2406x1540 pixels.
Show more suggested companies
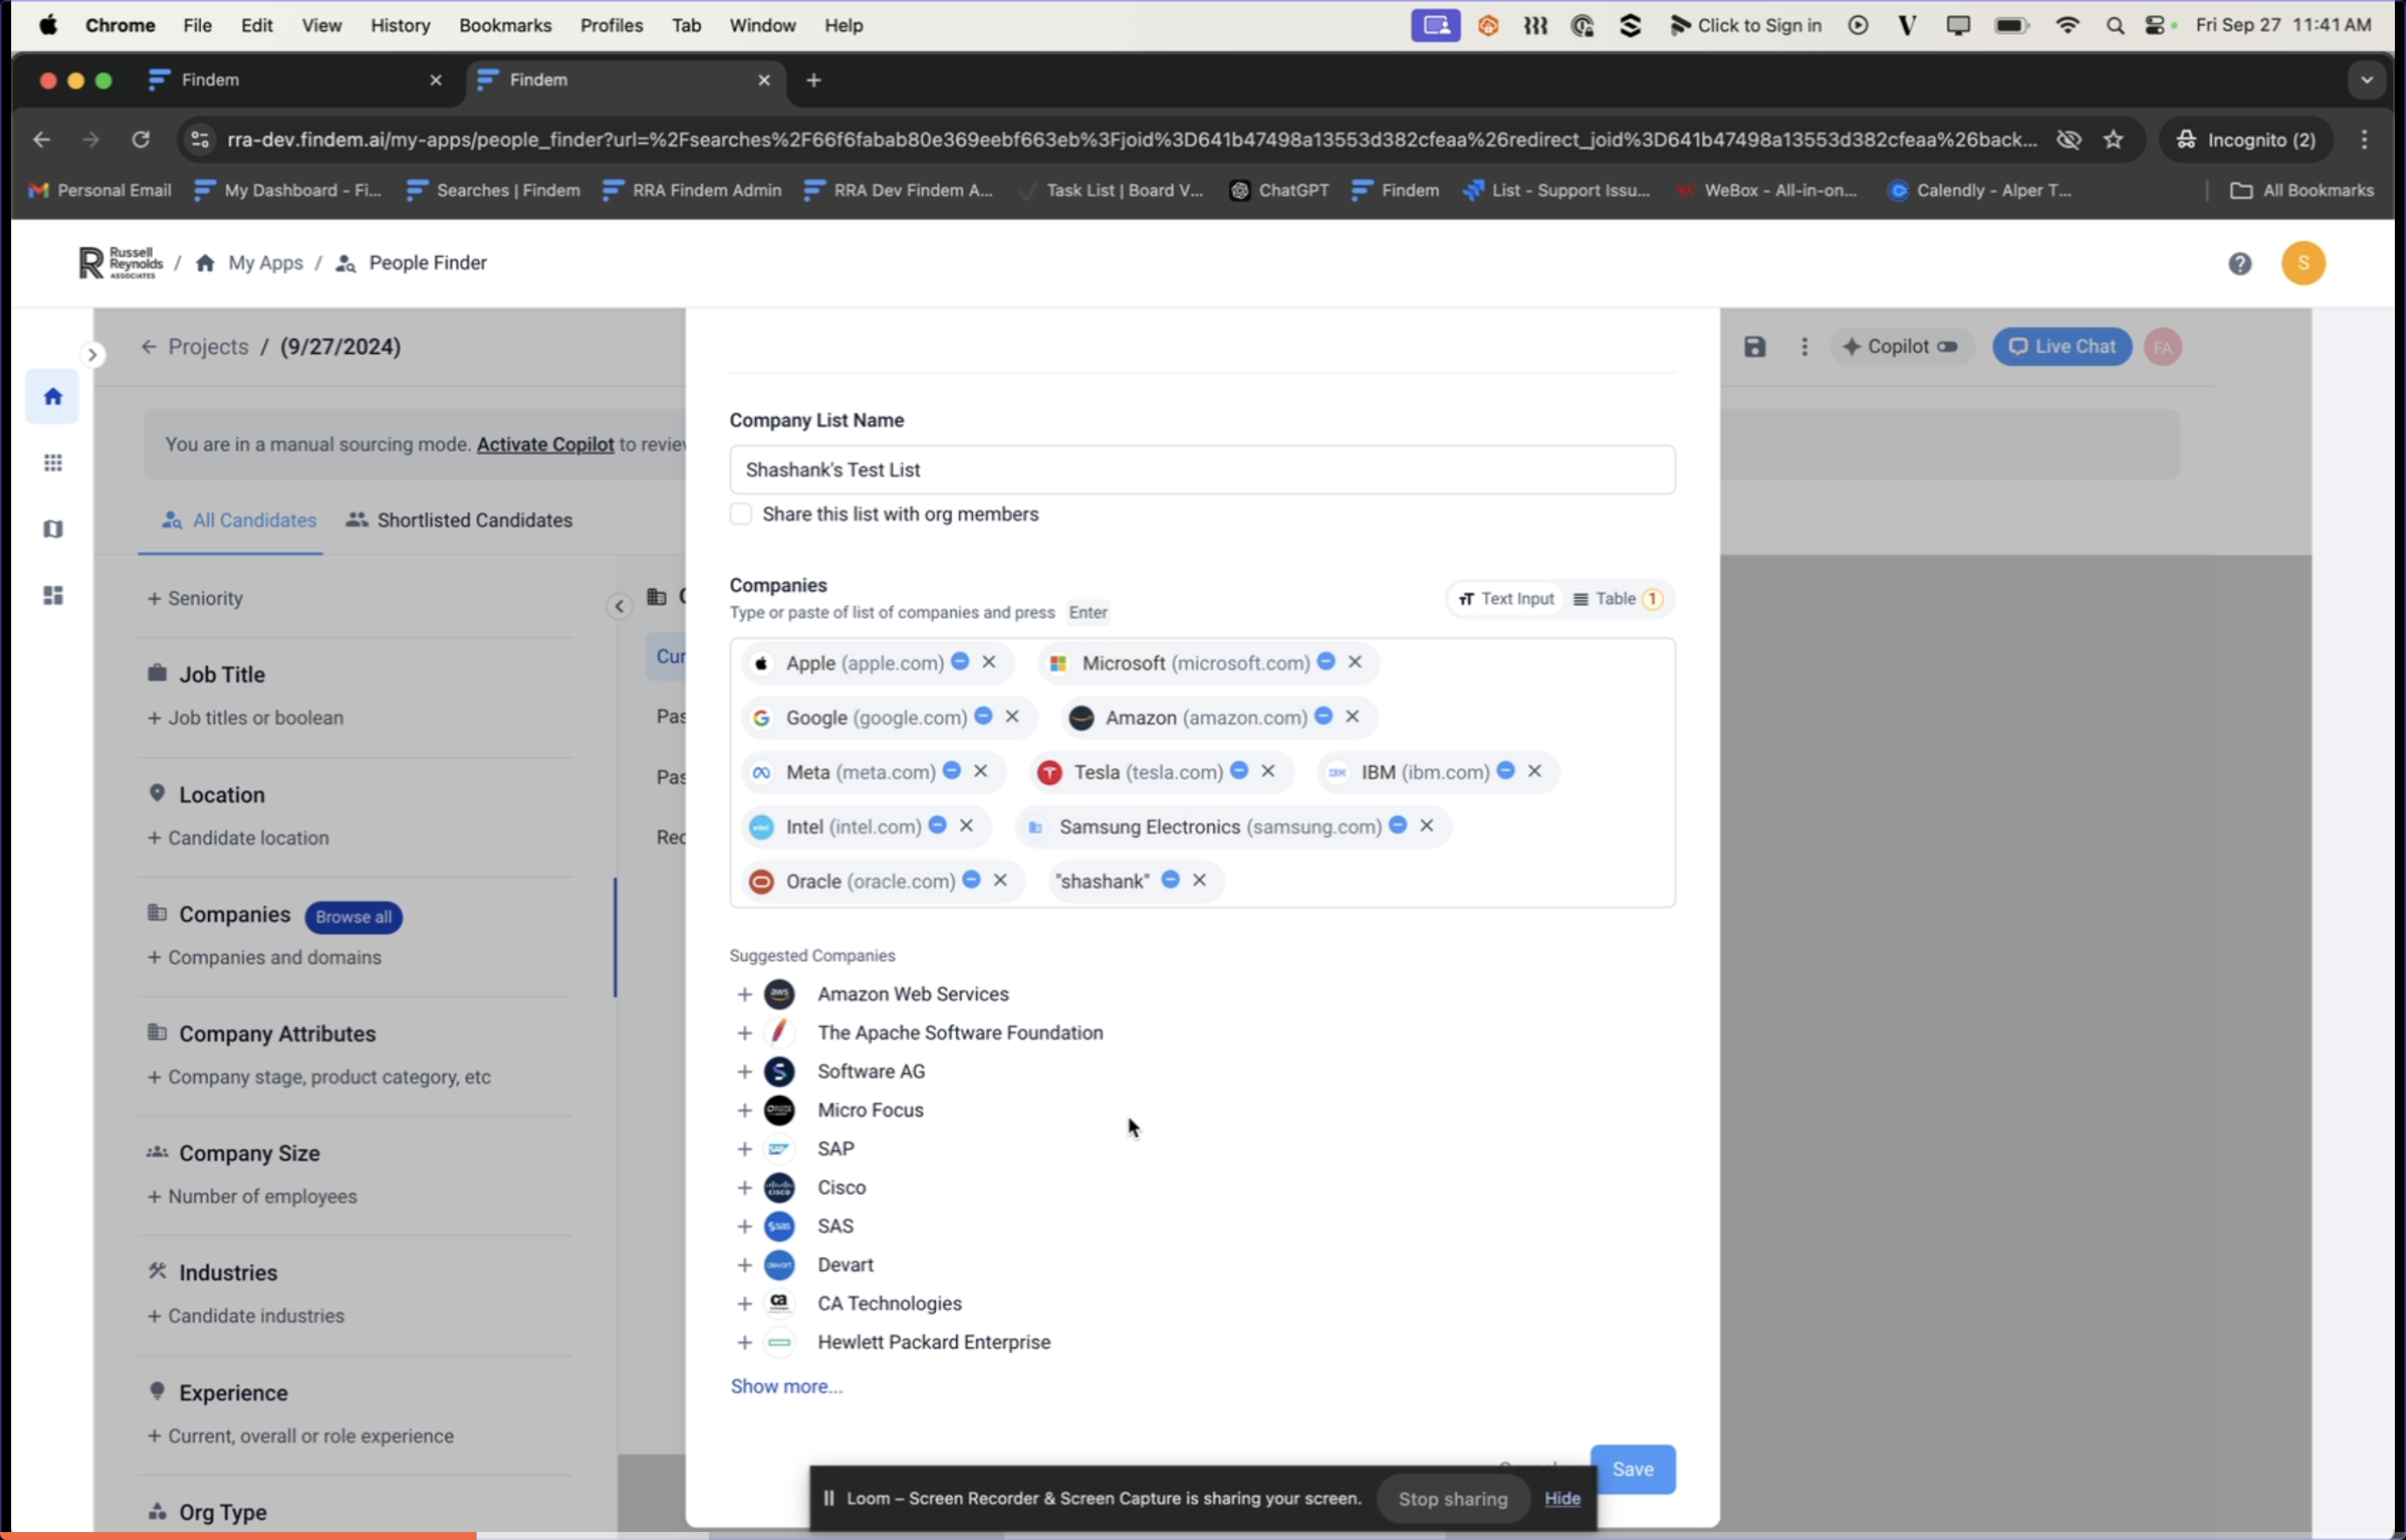(786, 1386)
